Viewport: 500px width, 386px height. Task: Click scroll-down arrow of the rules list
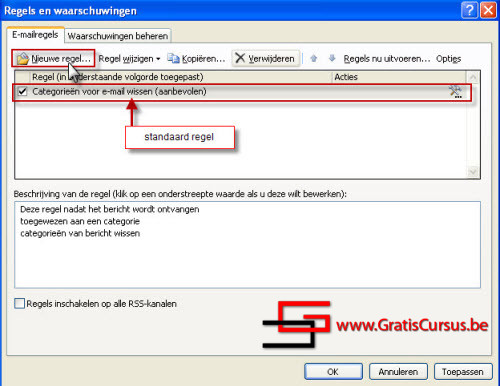click(x=473, y=172)
